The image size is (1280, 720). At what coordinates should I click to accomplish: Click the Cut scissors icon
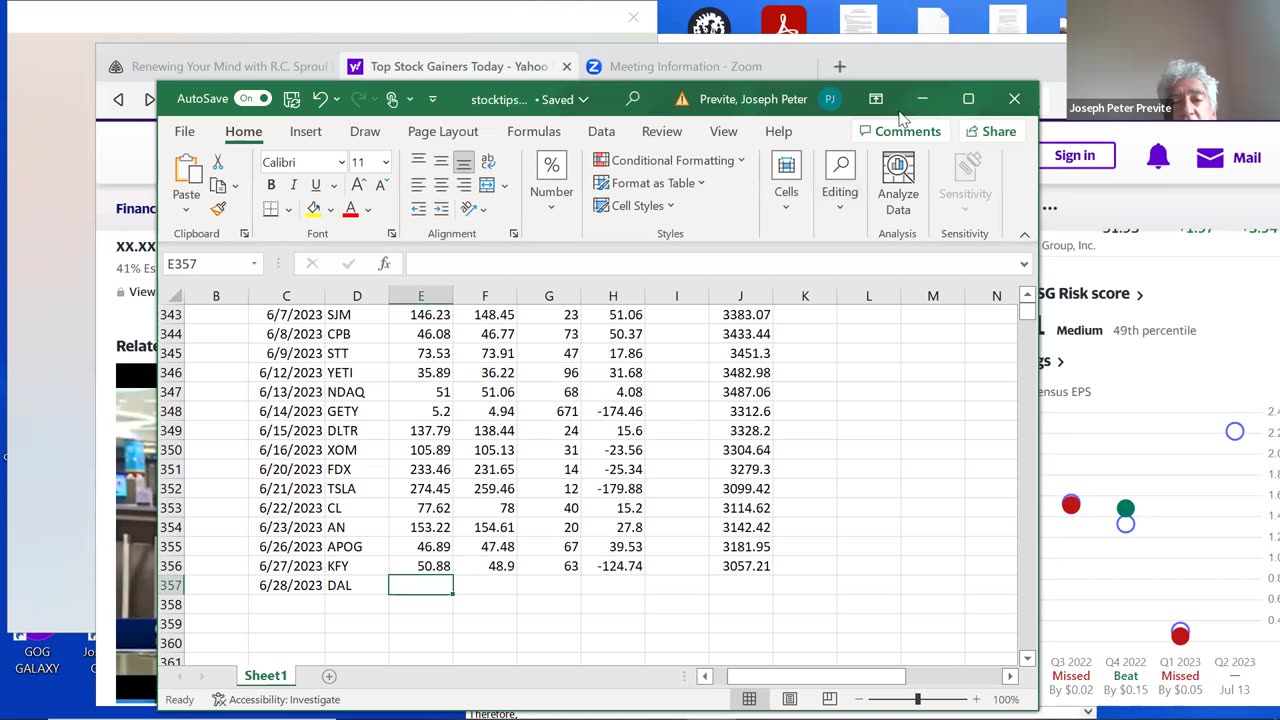[x=218, y=162]
